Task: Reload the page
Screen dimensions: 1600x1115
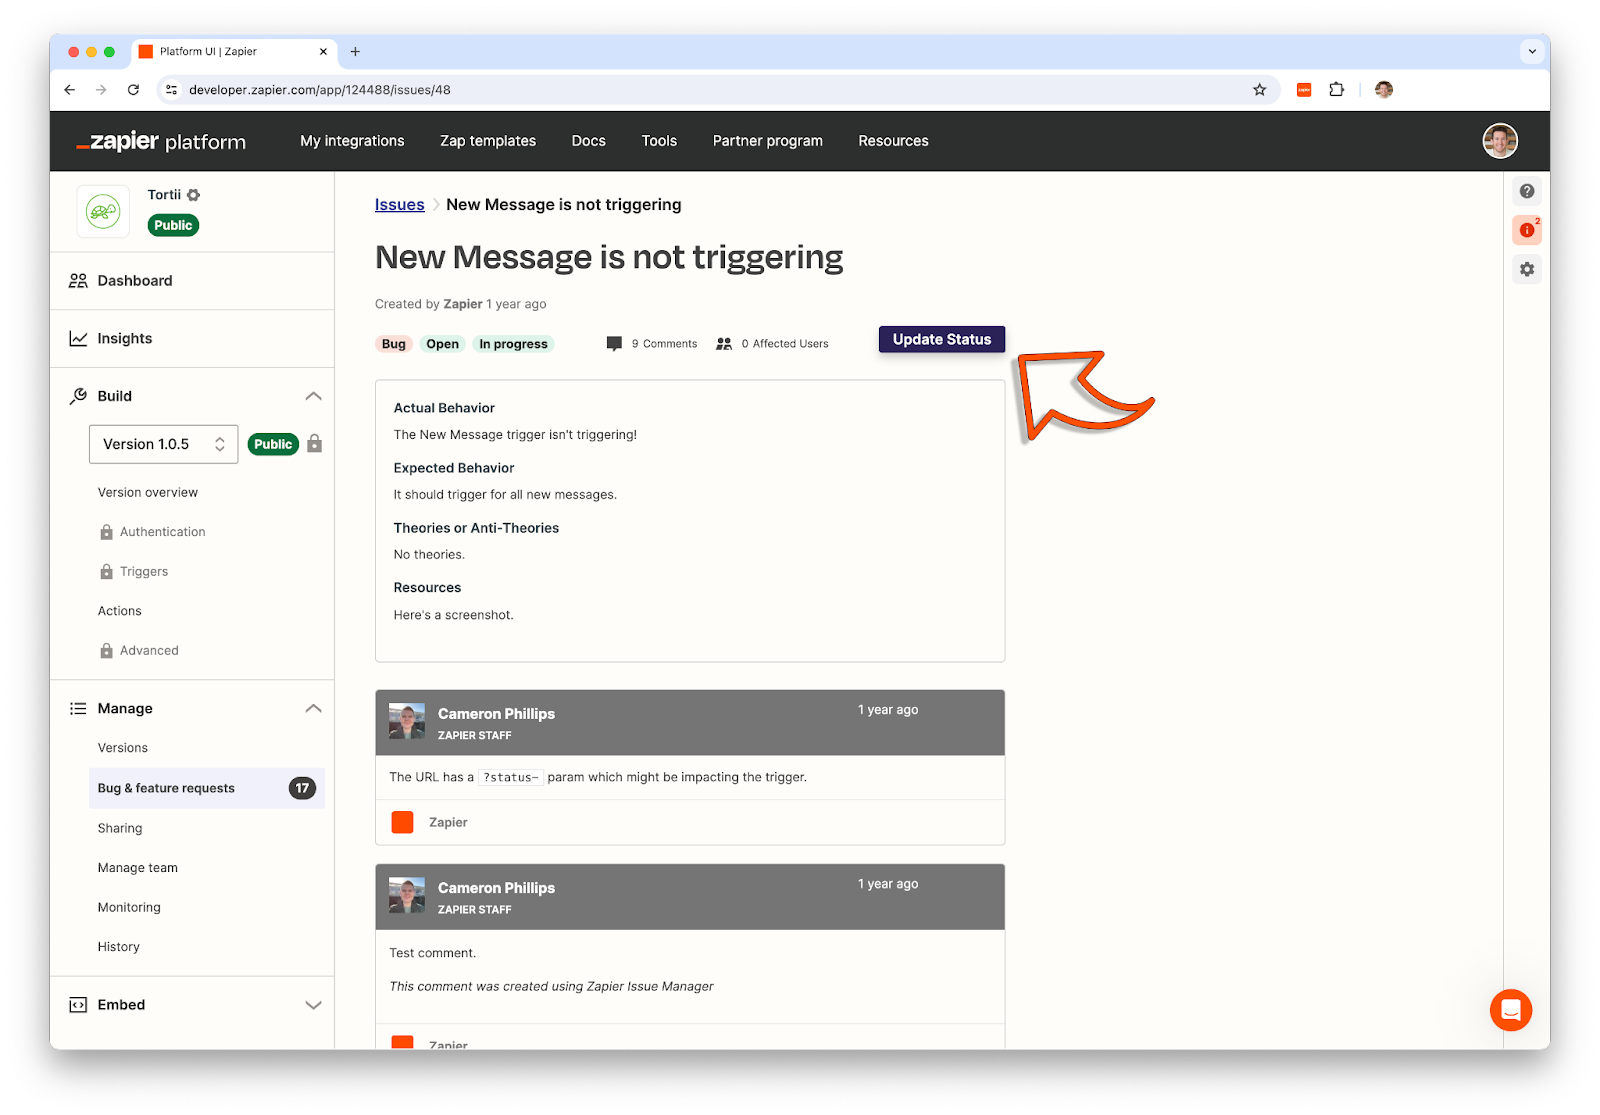Action: click(133, 90)
